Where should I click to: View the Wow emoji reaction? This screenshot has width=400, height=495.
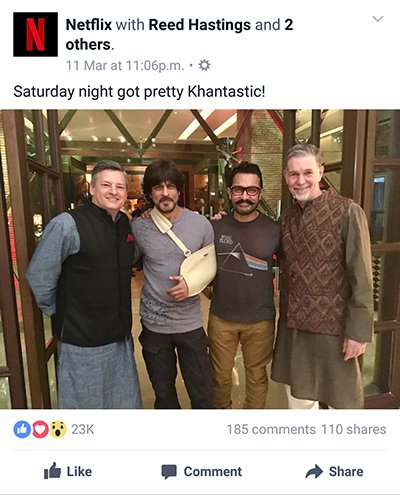pyautogui.click(x=58, y=429)
